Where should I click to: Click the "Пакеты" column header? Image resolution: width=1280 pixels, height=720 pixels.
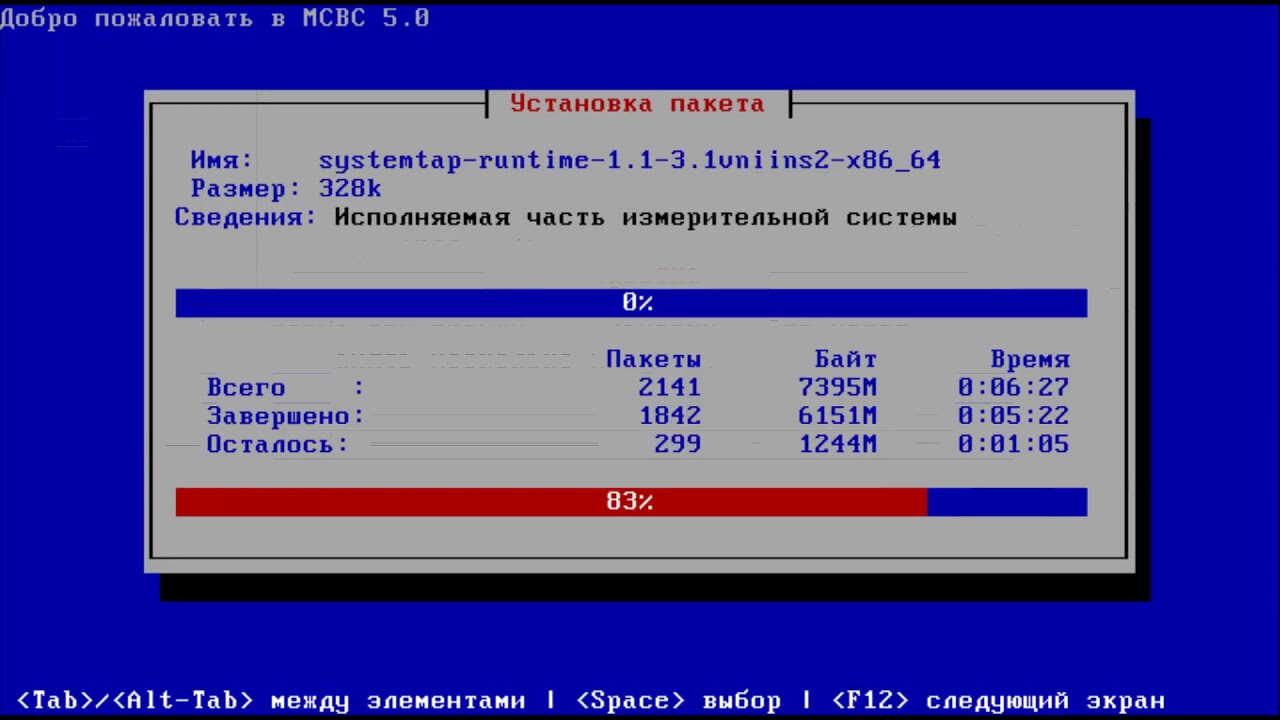(654, 359)
